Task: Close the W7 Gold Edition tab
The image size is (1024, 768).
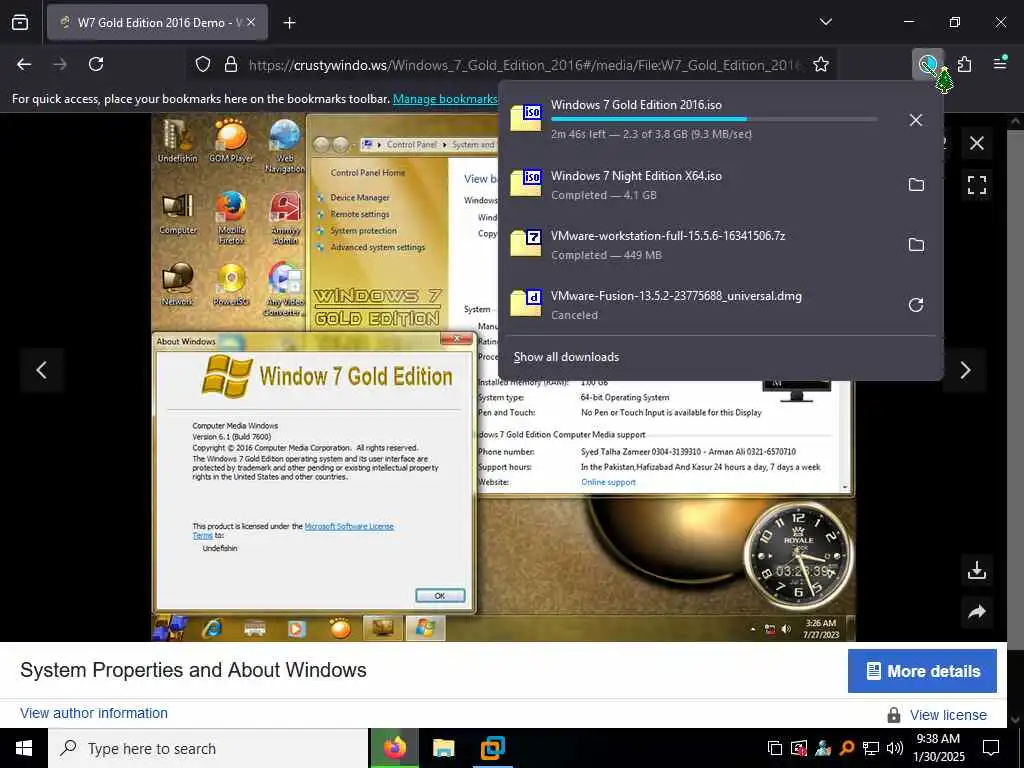Action: [251, 22]
